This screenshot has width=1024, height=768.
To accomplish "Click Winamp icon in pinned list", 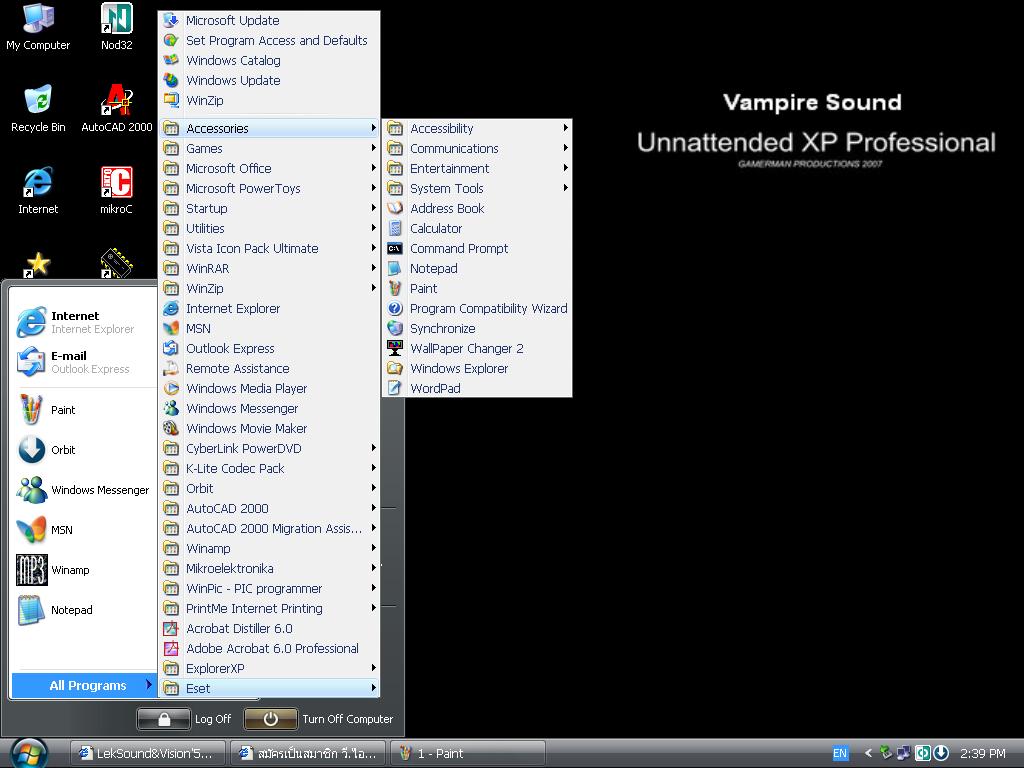I will click(31, 570).
